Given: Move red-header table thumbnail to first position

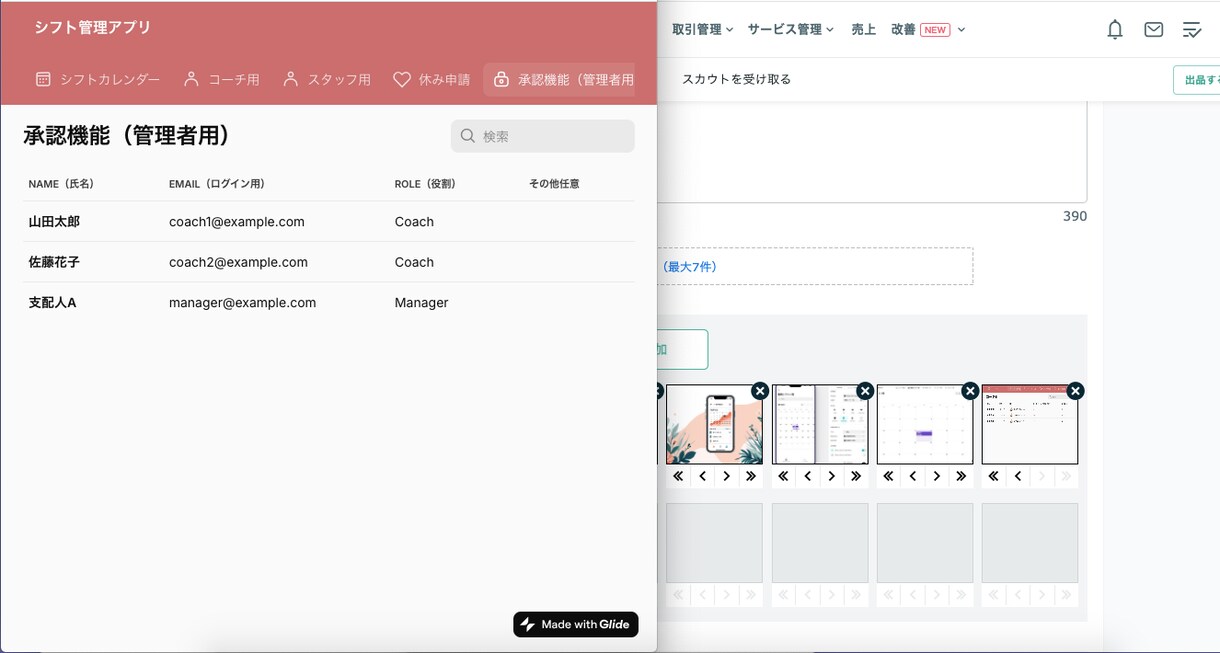Looking at the screenshot, I should coord(993,476).
